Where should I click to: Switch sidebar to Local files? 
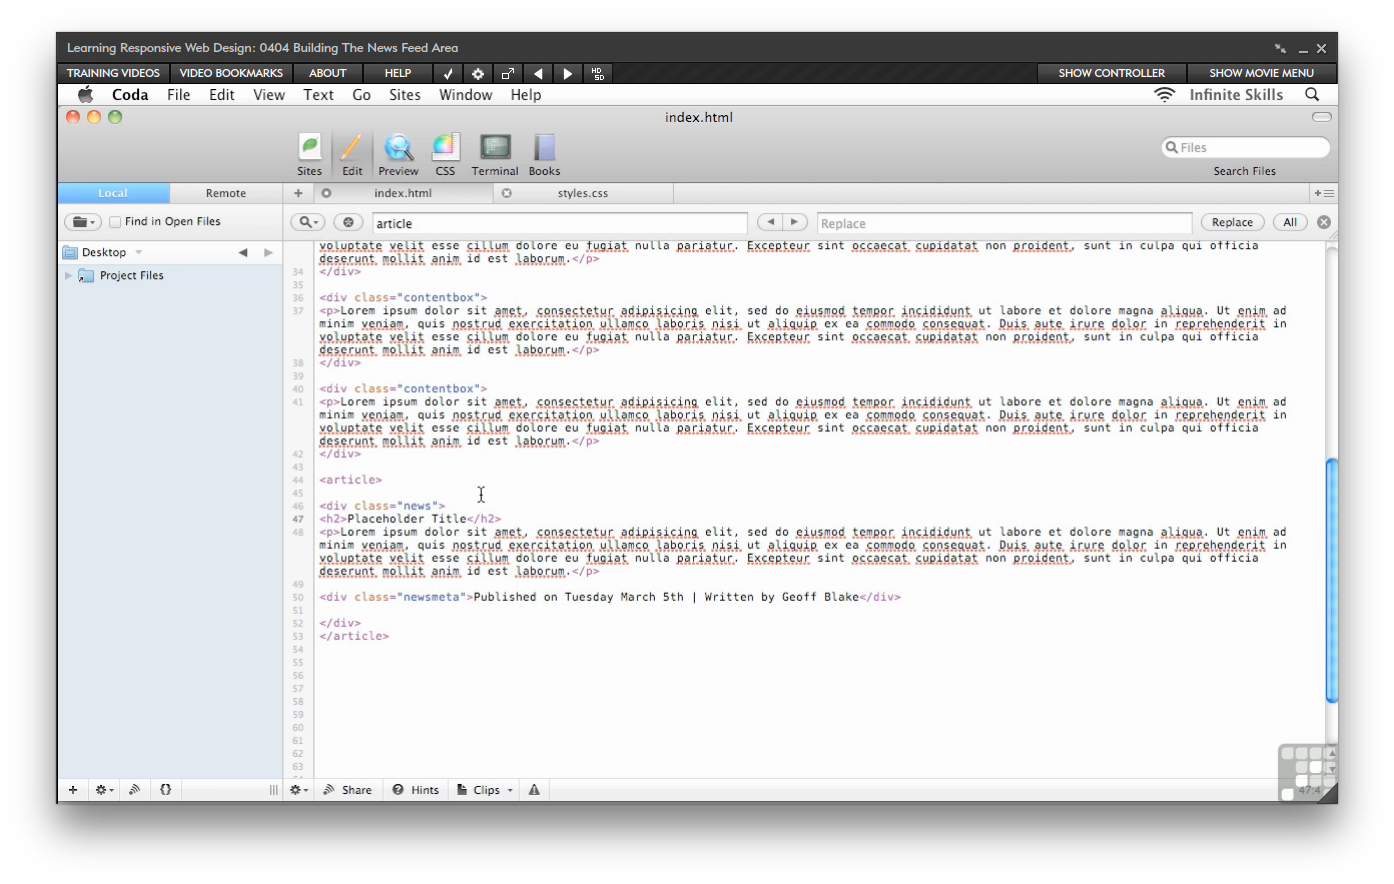coord(113,193)
